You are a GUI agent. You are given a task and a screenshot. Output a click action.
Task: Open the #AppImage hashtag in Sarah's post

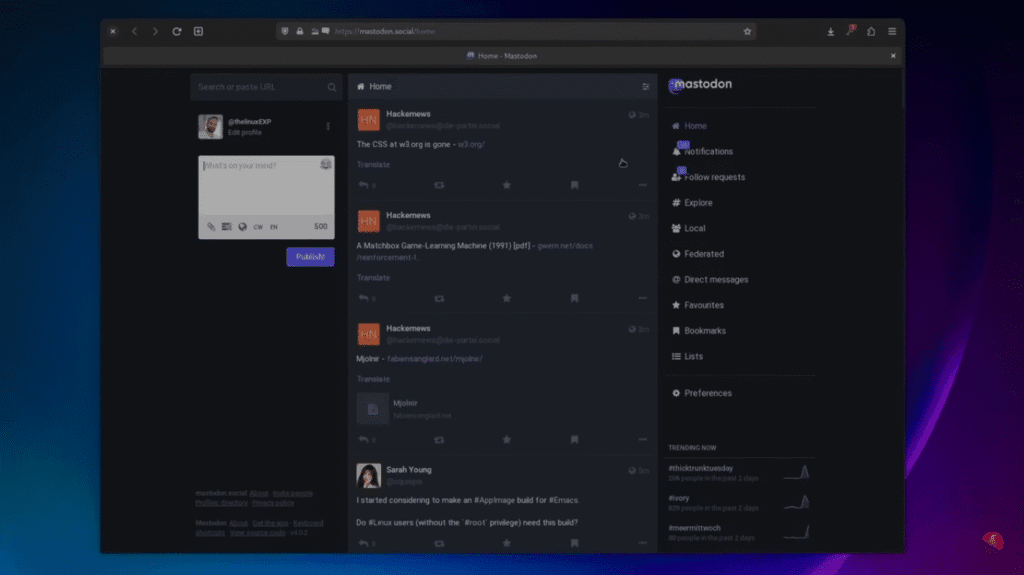coord(494,501)
